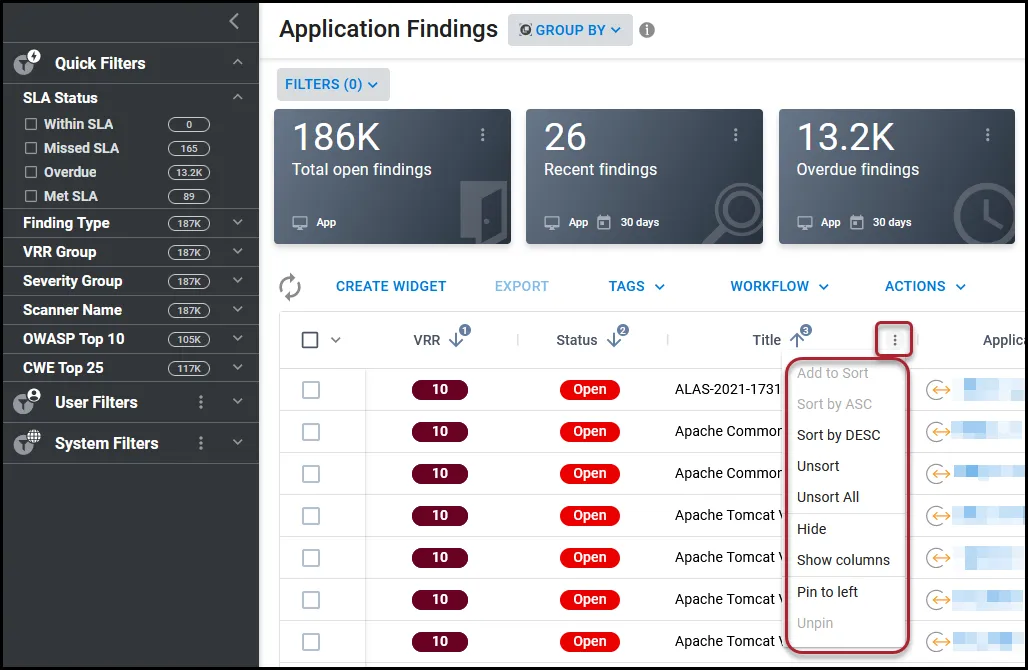
Task: Click the ALAS-2021-1731 finding title
Action: point(728,389)
